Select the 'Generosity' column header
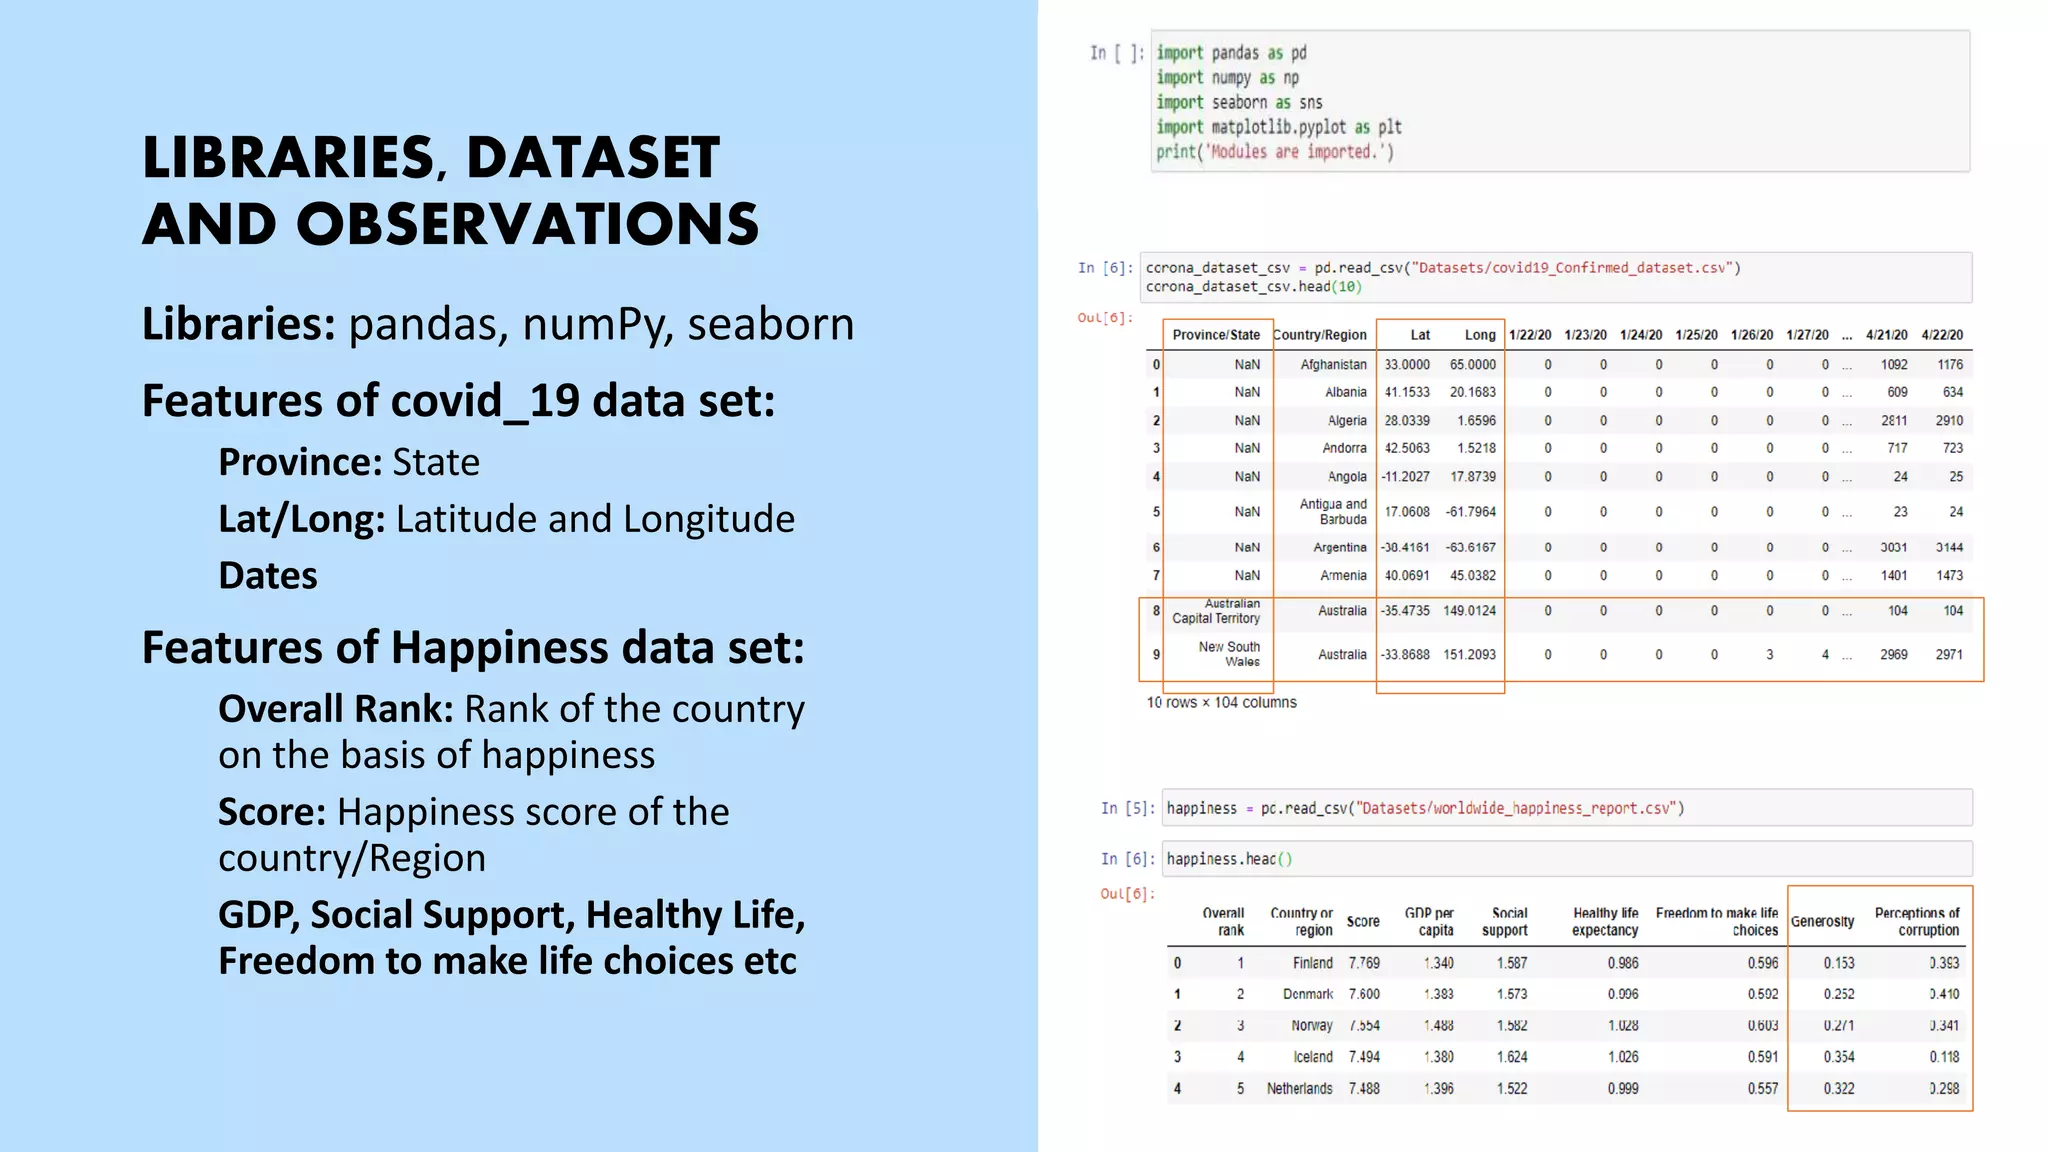This screenshot has width=2048, height=1152. click(1822, 921)
